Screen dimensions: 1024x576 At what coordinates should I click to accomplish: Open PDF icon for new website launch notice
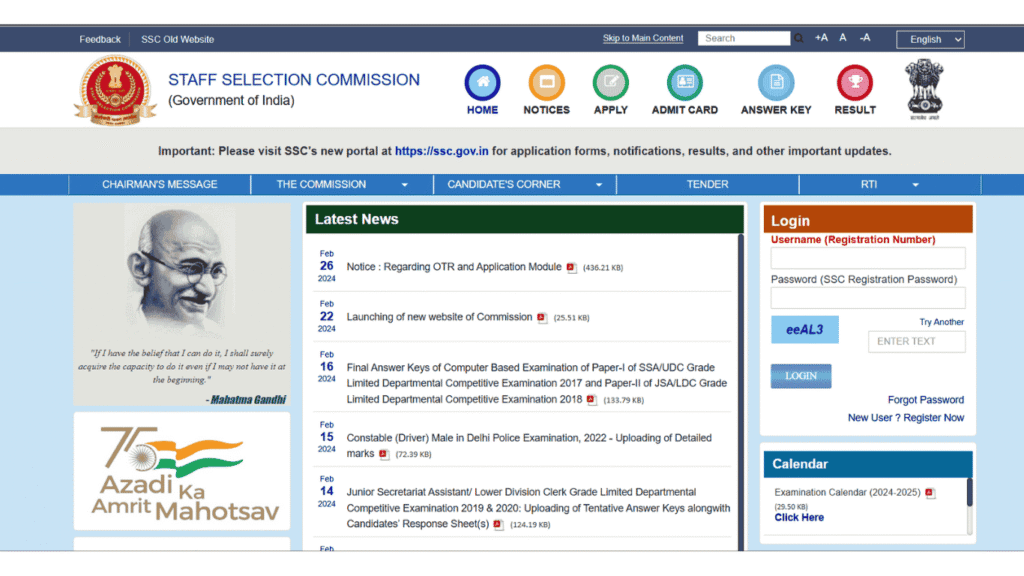(x=542, y=318)
